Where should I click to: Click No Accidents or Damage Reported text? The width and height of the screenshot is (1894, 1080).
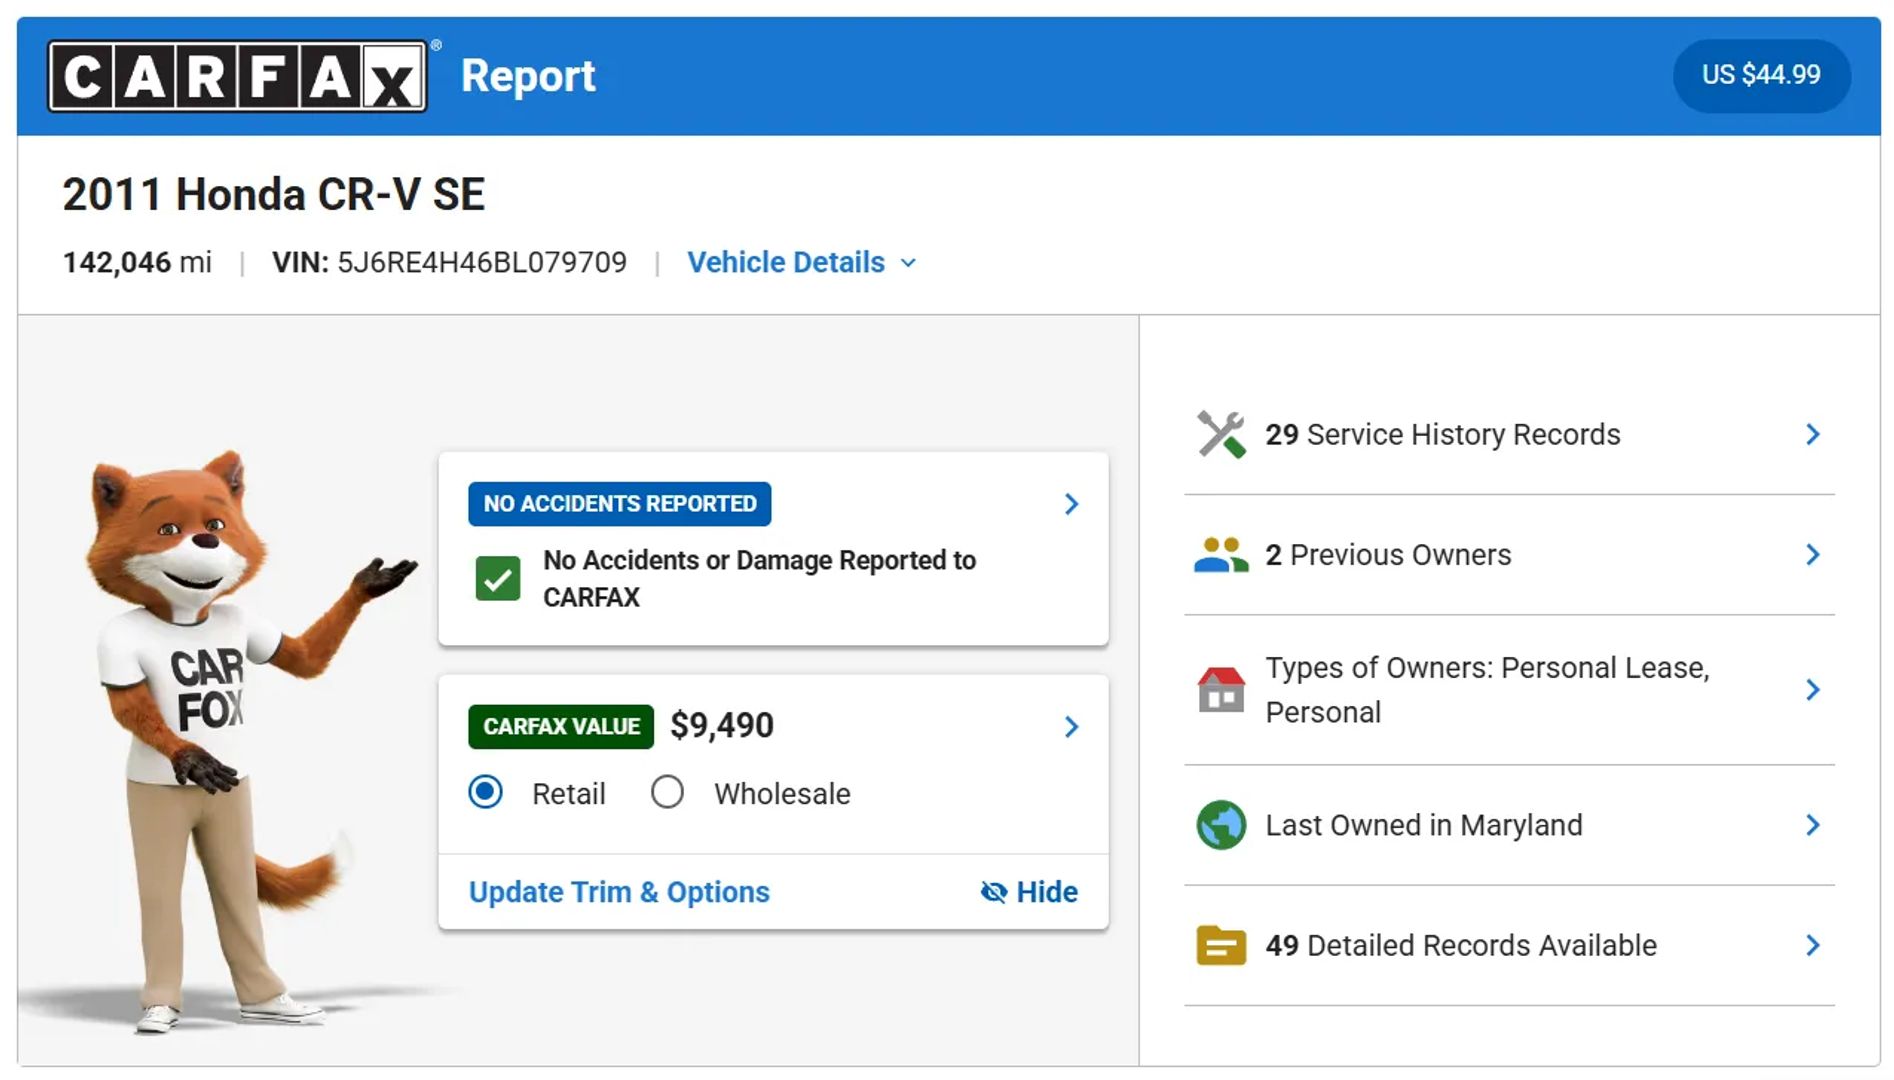760,578
